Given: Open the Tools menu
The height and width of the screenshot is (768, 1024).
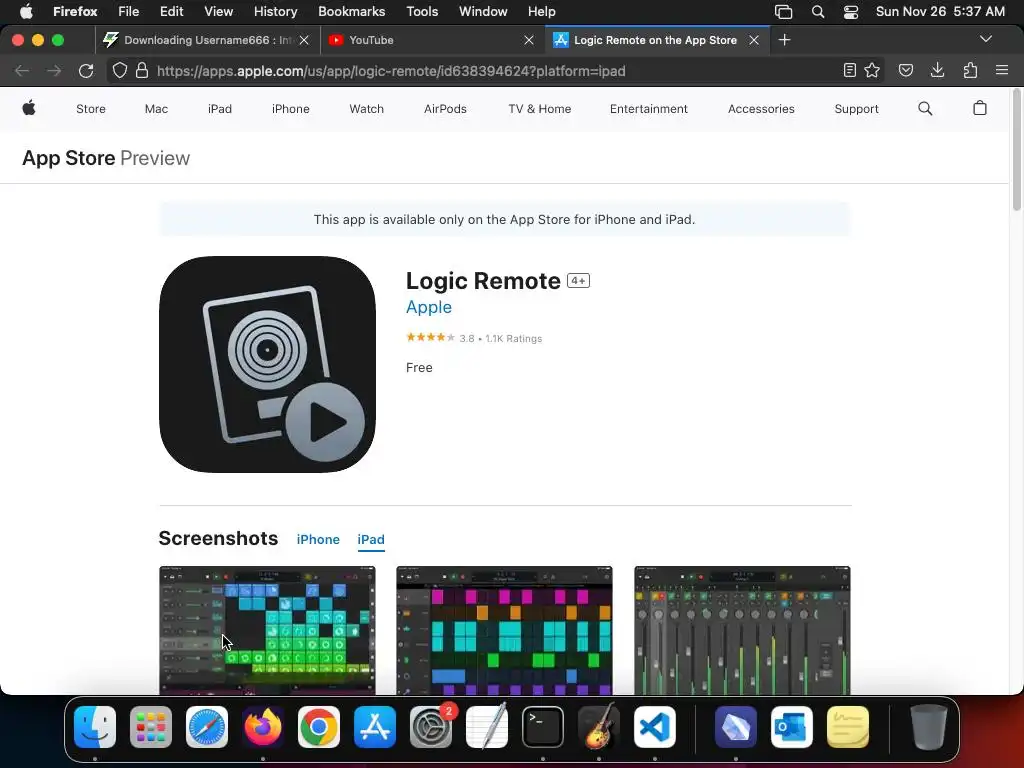Looking at the screenshot, I should pyautogui.click(x=422, y=12).
